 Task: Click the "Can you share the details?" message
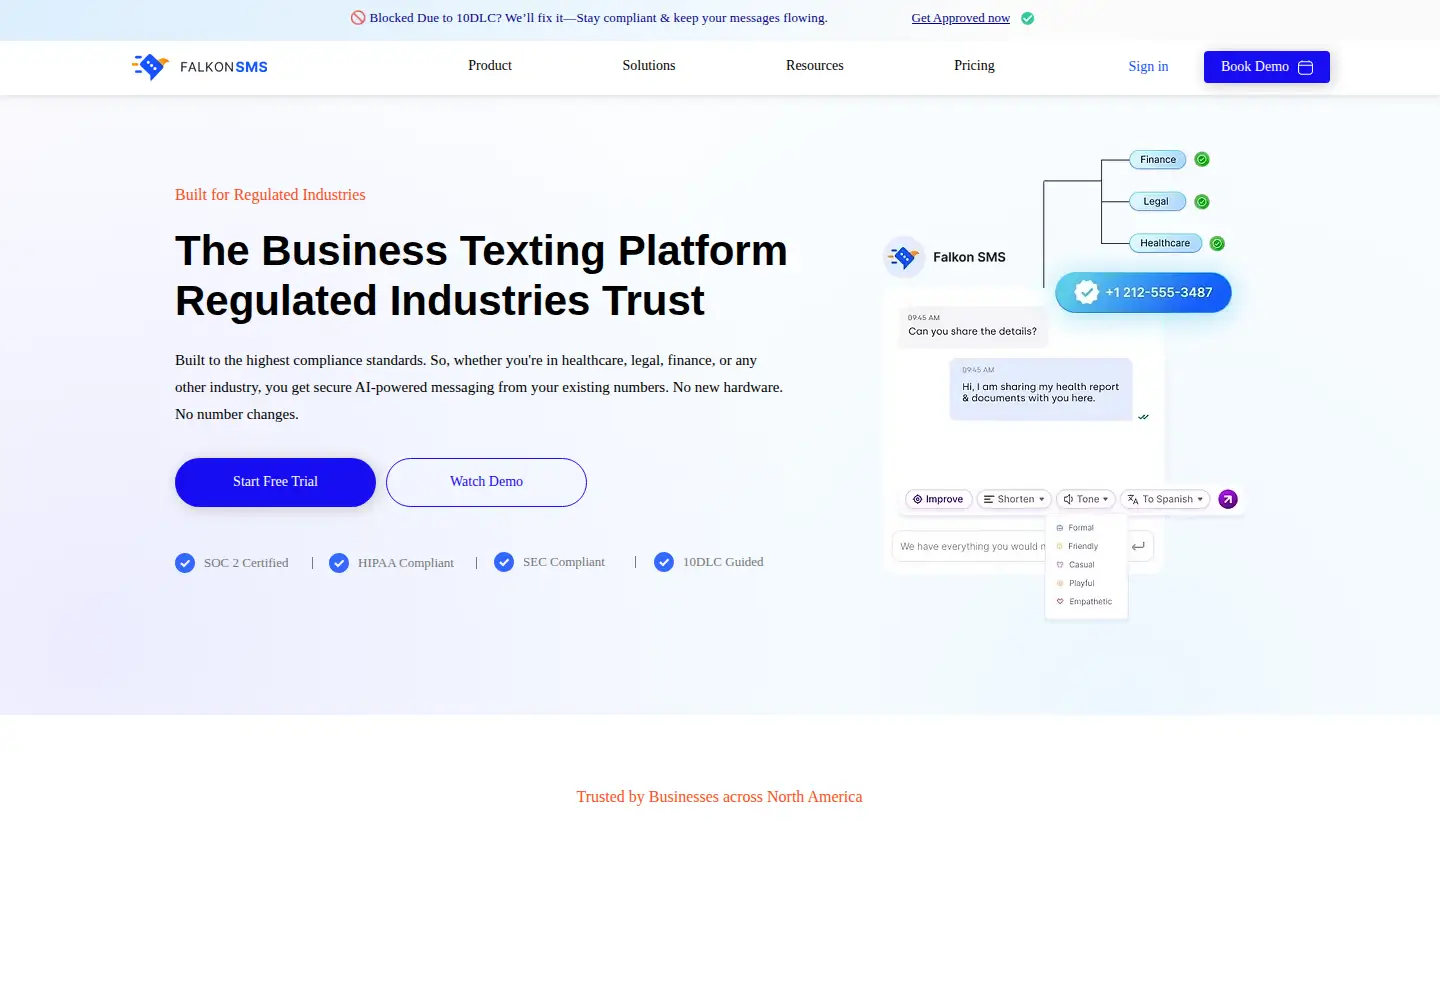[972, 327]
